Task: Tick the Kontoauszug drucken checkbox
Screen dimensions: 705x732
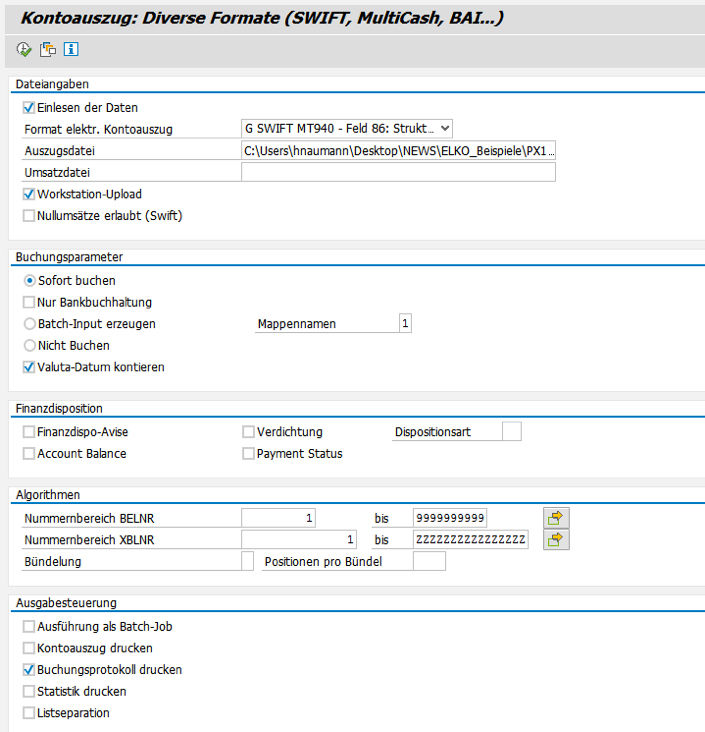Action: coord(29,648)
